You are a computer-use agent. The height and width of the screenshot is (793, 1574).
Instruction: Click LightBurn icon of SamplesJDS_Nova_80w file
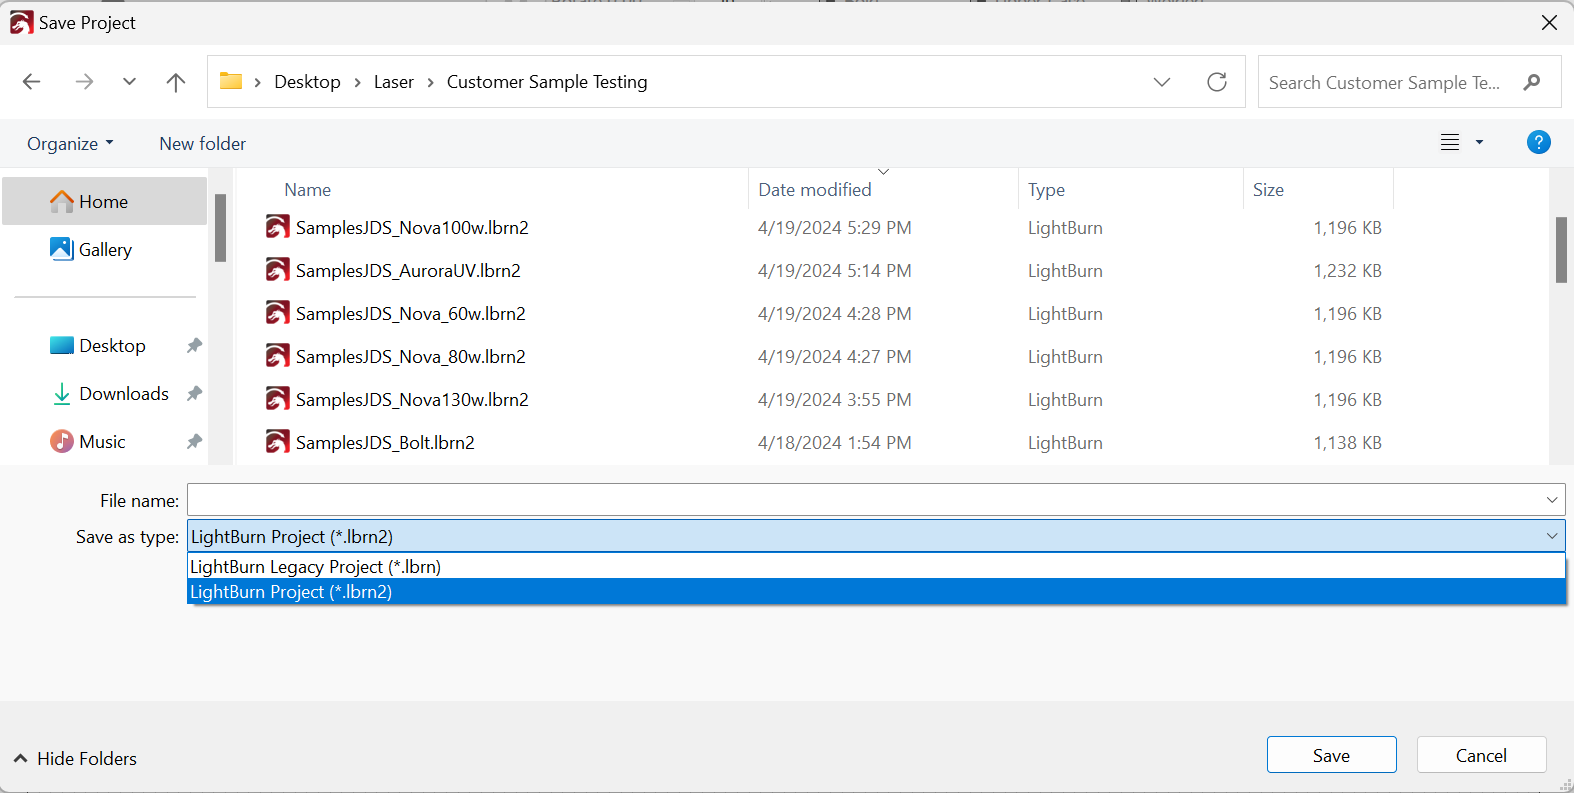278,356
